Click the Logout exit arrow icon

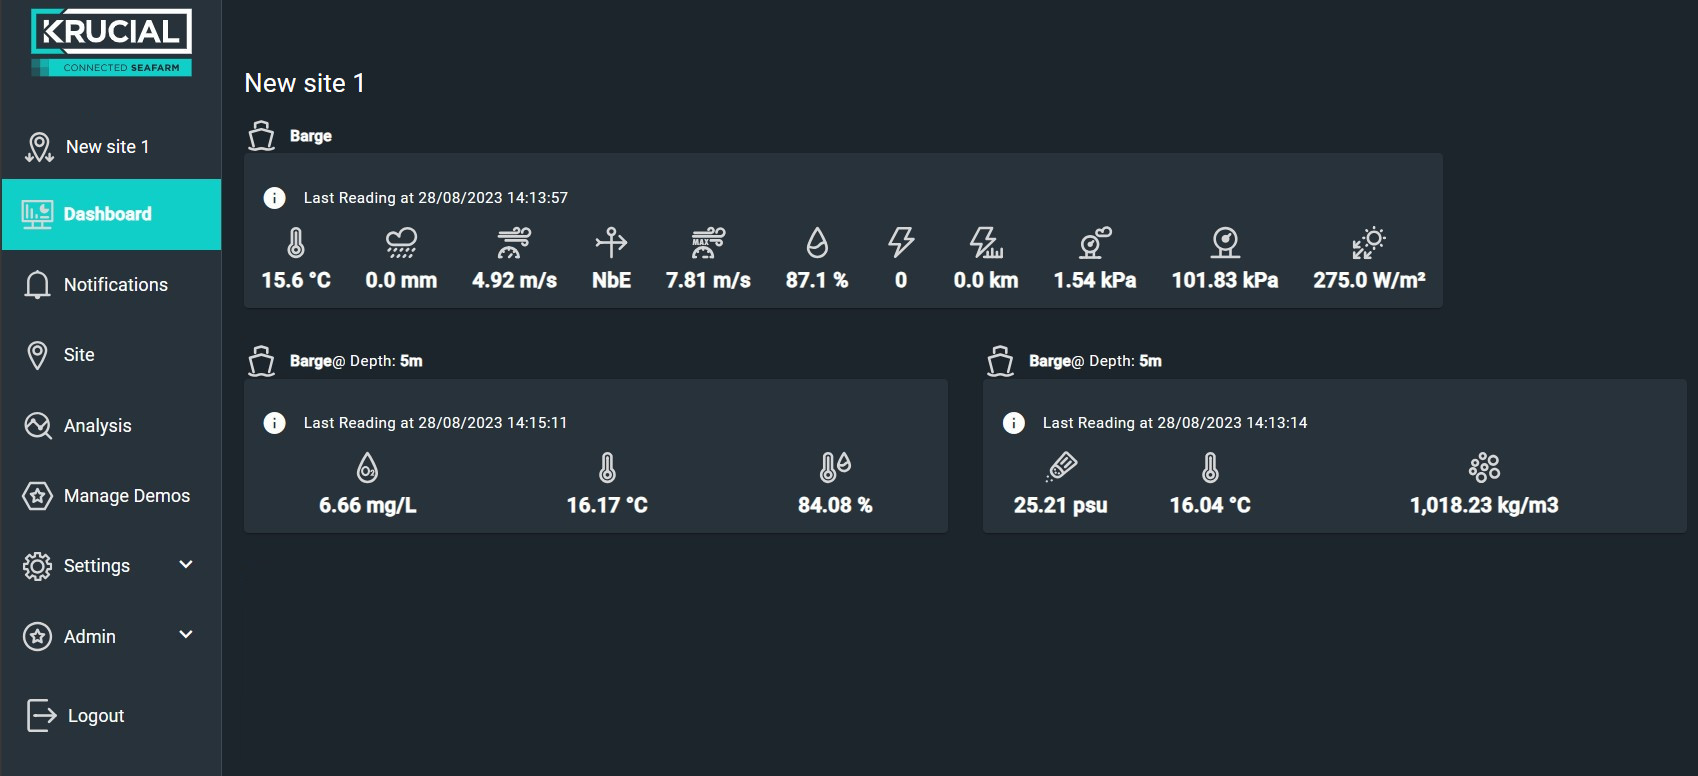(41, 715)
